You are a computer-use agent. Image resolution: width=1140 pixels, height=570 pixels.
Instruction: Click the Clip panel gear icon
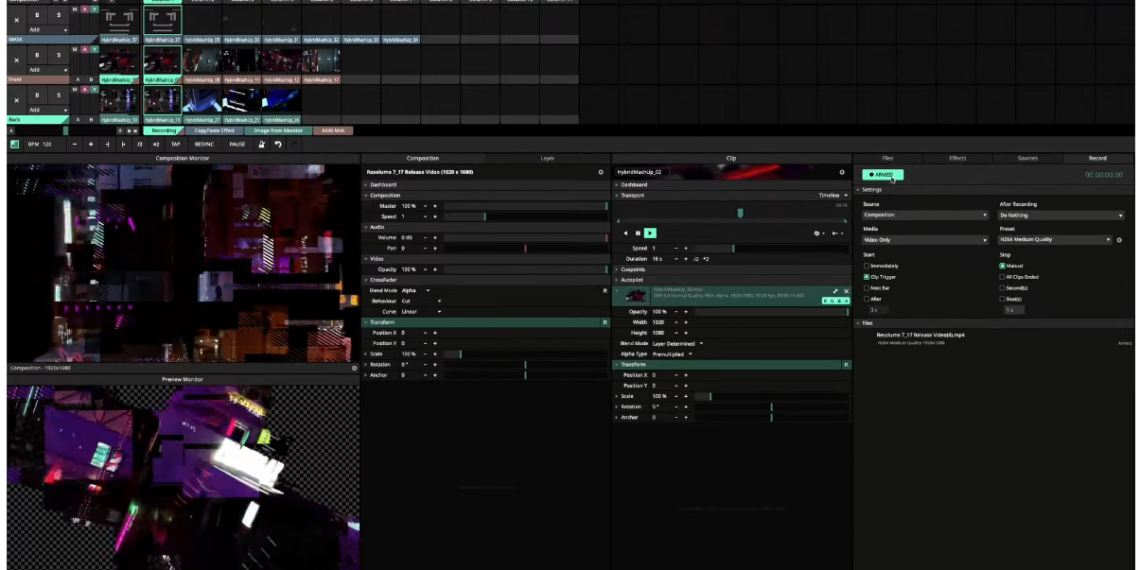tap(842, 172)
